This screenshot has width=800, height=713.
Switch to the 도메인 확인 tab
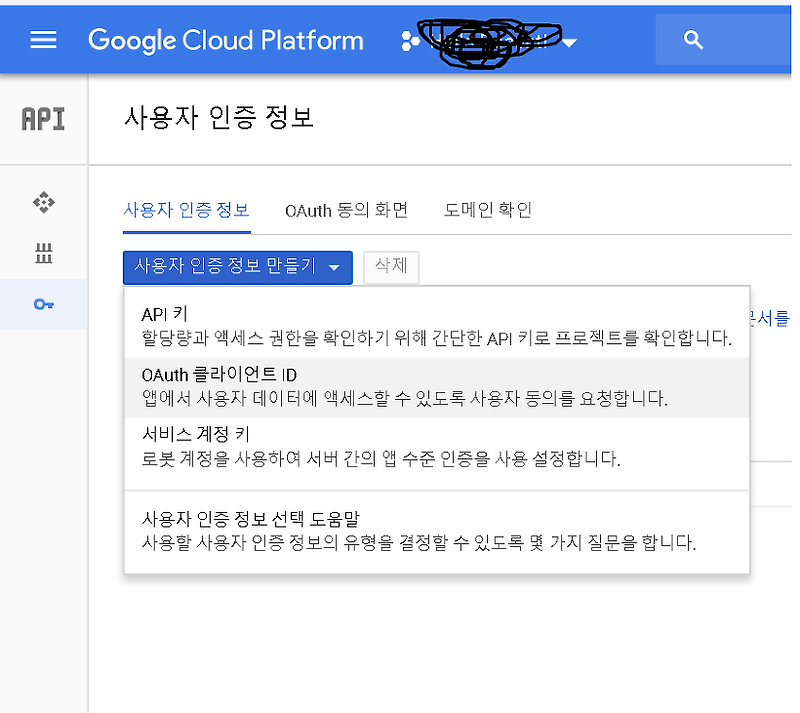[488, 210]
